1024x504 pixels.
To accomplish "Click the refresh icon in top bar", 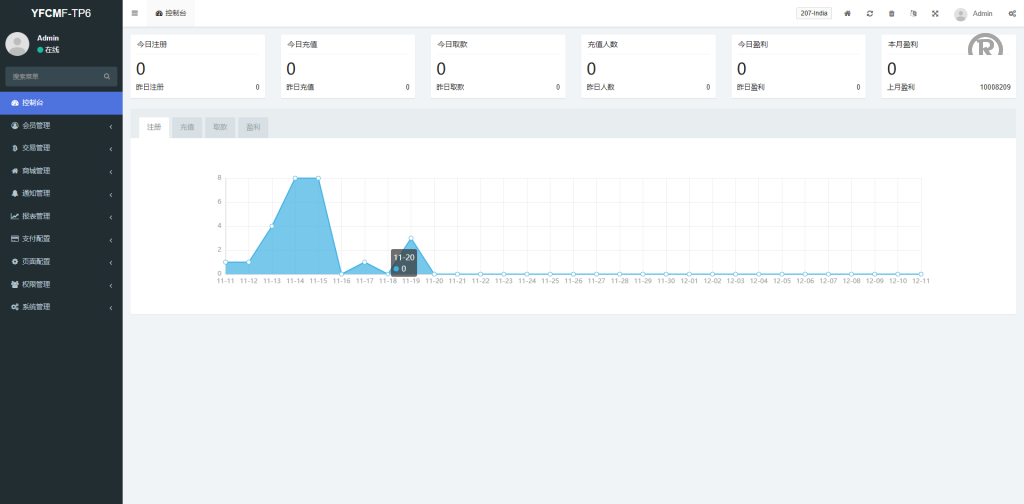I will click(x=870, y=13).
